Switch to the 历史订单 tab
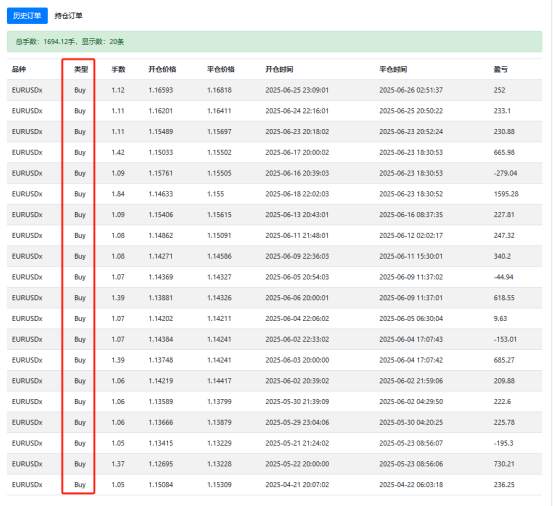 (27, 16)
